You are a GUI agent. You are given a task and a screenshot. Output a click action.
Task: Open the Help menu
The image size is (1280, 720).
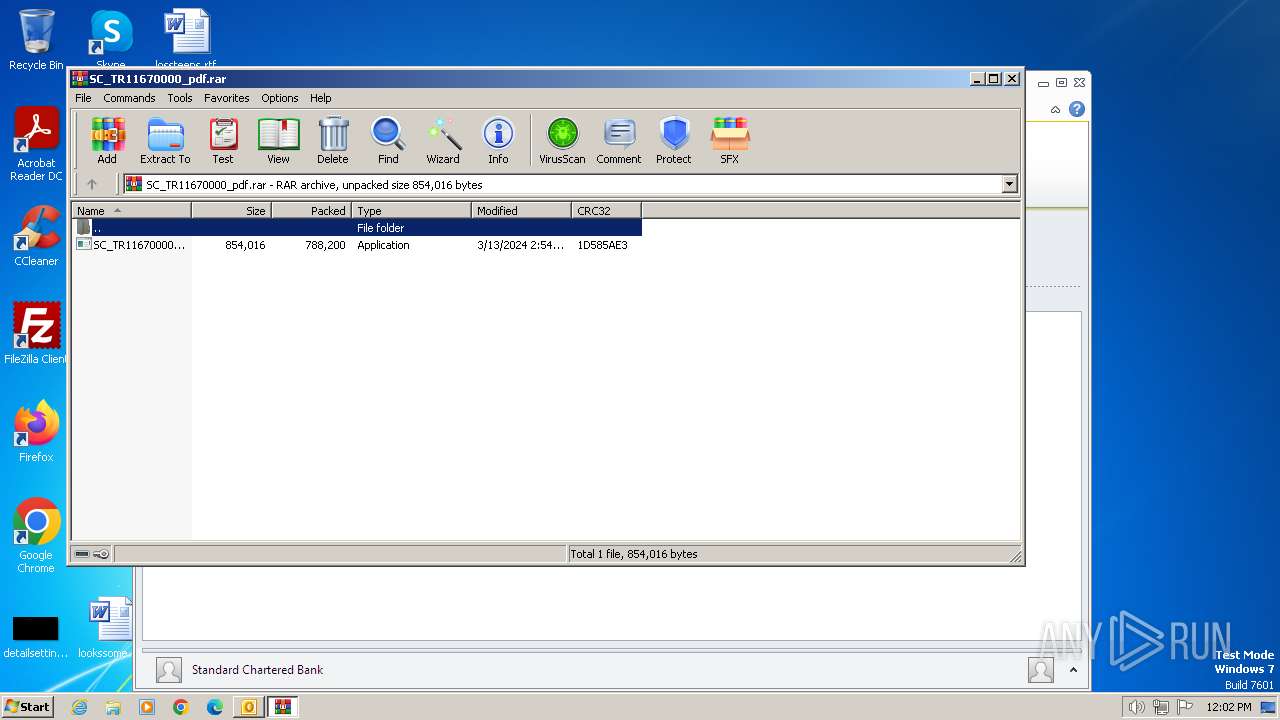[x=320, y=98]
